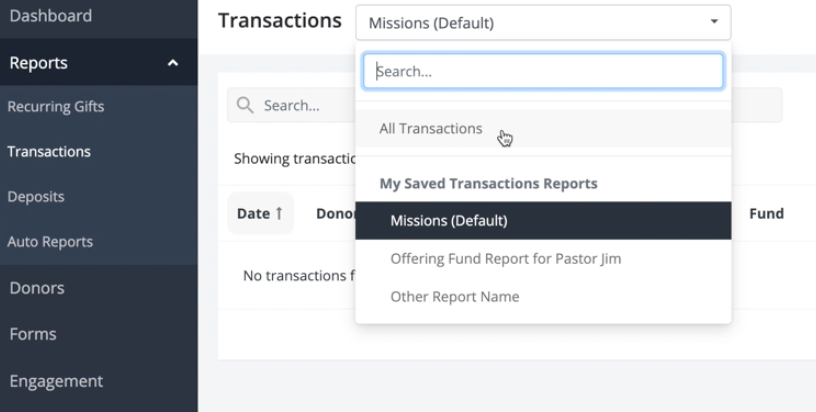Select All Transactions option
This screenshot has height=412, width=816.
click(x=431, y=129)
